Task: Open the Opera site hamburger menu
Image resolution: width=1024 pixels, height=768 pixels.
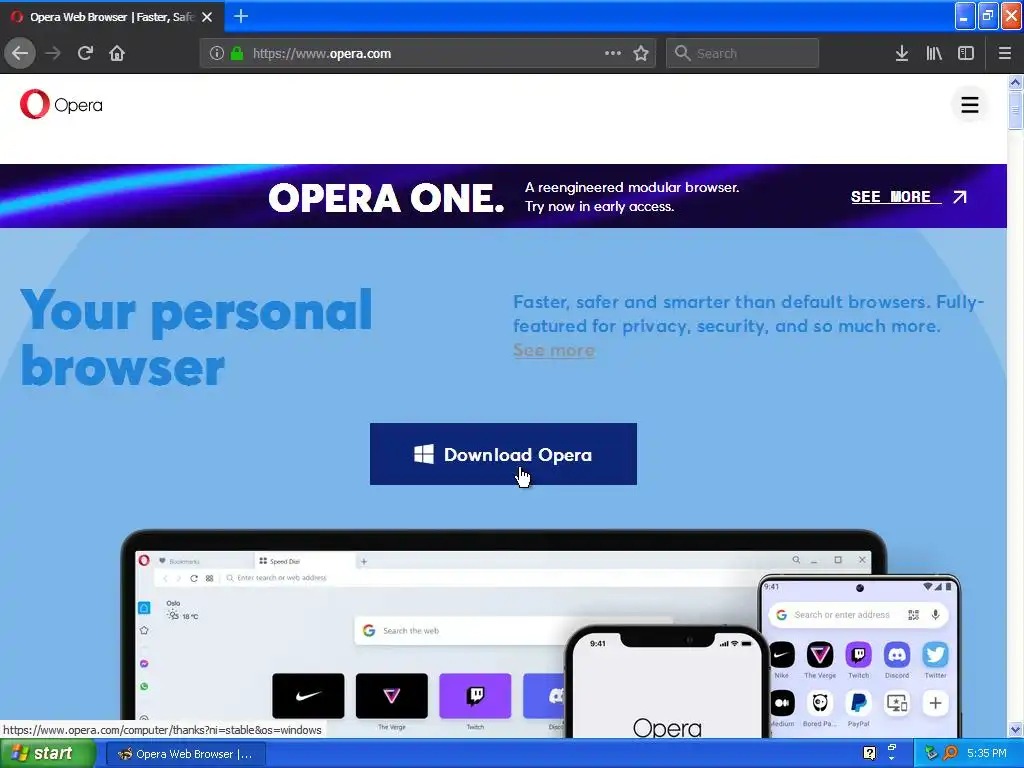Action: (970, 104)
